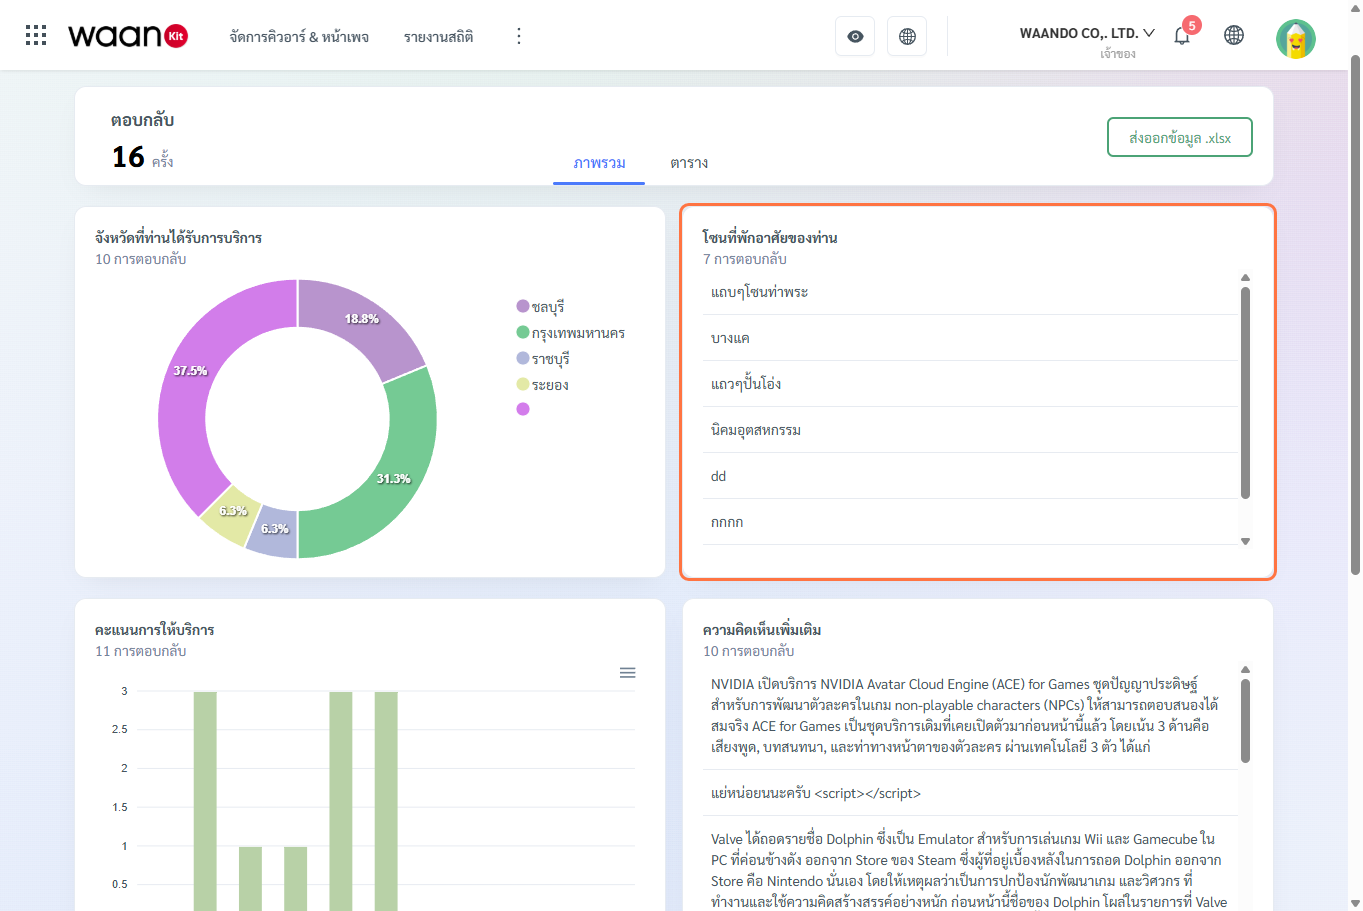
Task: Open the notification bell with badge 5
Action: tap(1183, 34)
